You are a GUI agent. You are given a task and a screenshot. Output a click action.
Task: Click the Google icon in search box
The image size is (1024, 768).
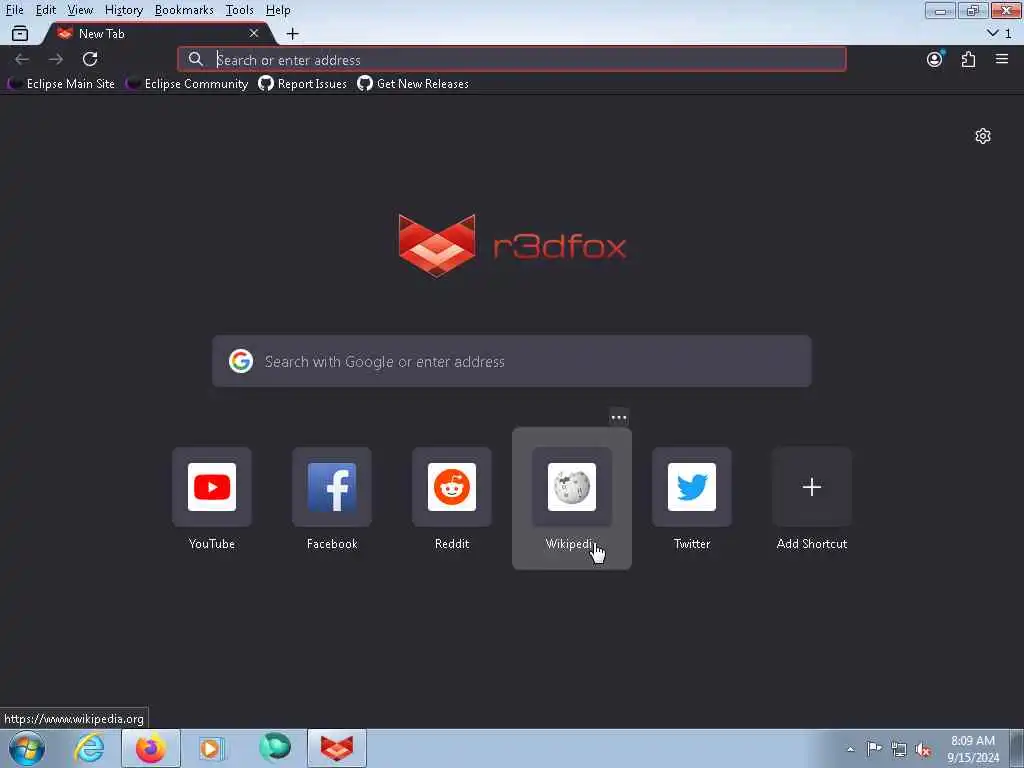coord(241,361)
